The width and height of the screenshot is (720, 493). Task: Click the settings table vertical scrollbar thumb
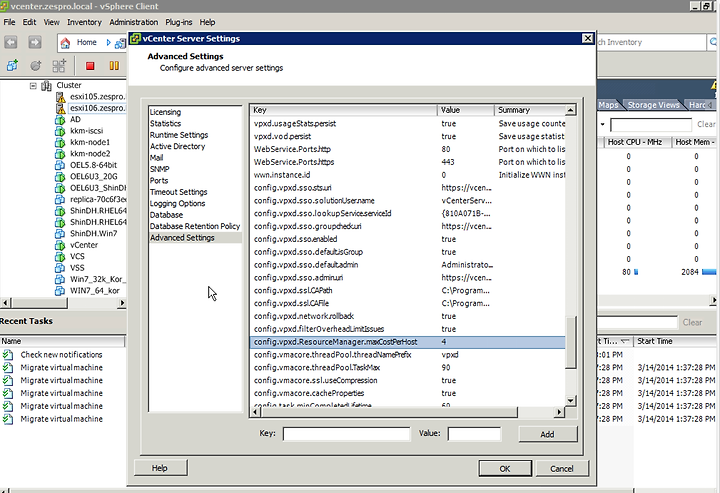570,342
